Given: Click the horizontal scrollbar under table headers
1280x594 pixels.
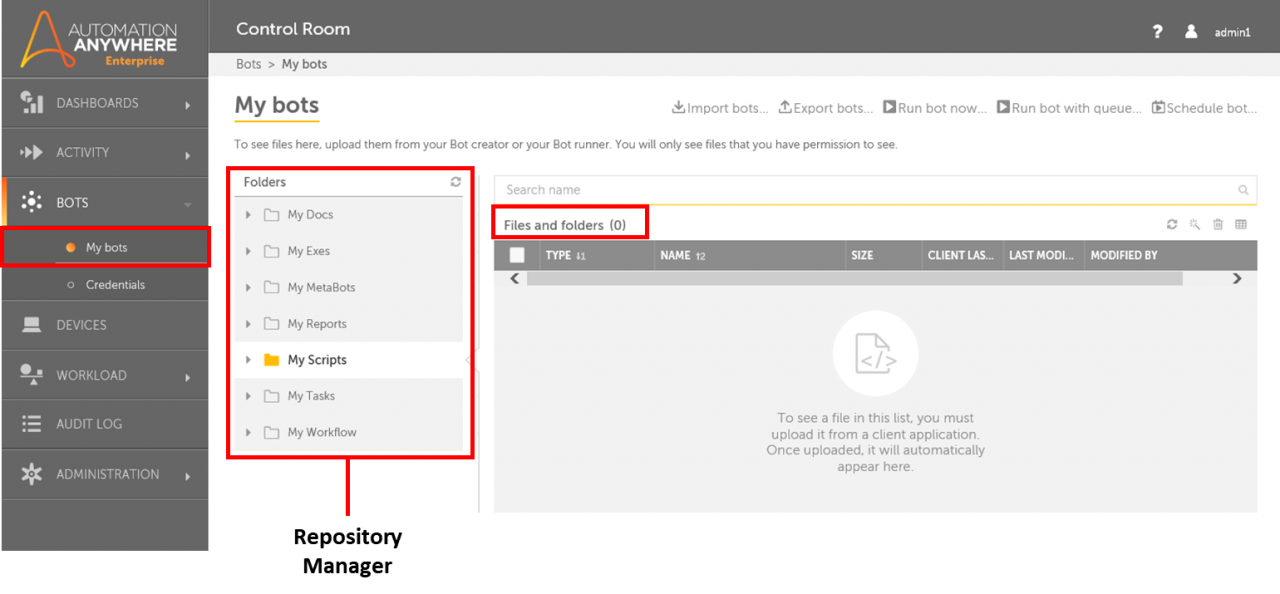Looking at the screenshot, I should [855, 279].
